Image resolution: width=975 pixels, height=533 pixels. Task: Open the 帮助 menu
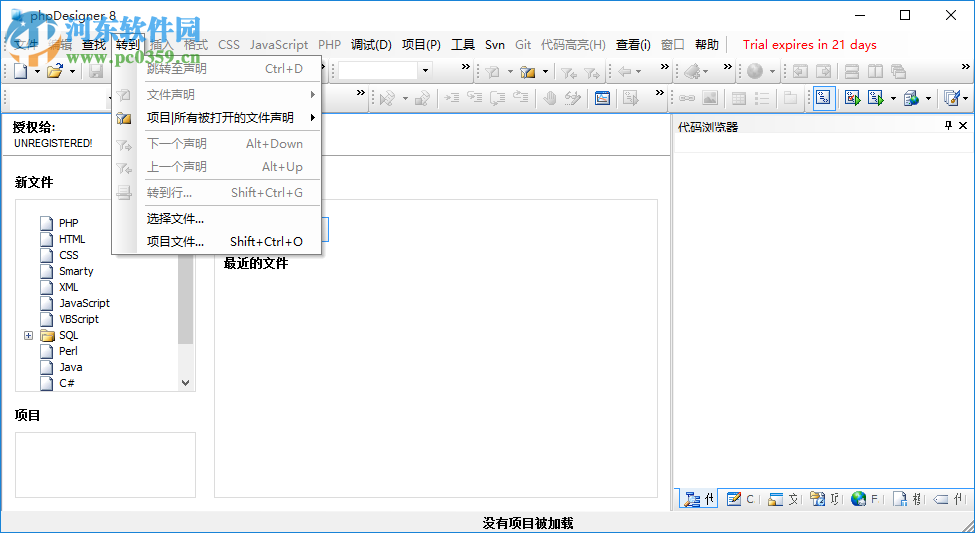coord(707,45)
